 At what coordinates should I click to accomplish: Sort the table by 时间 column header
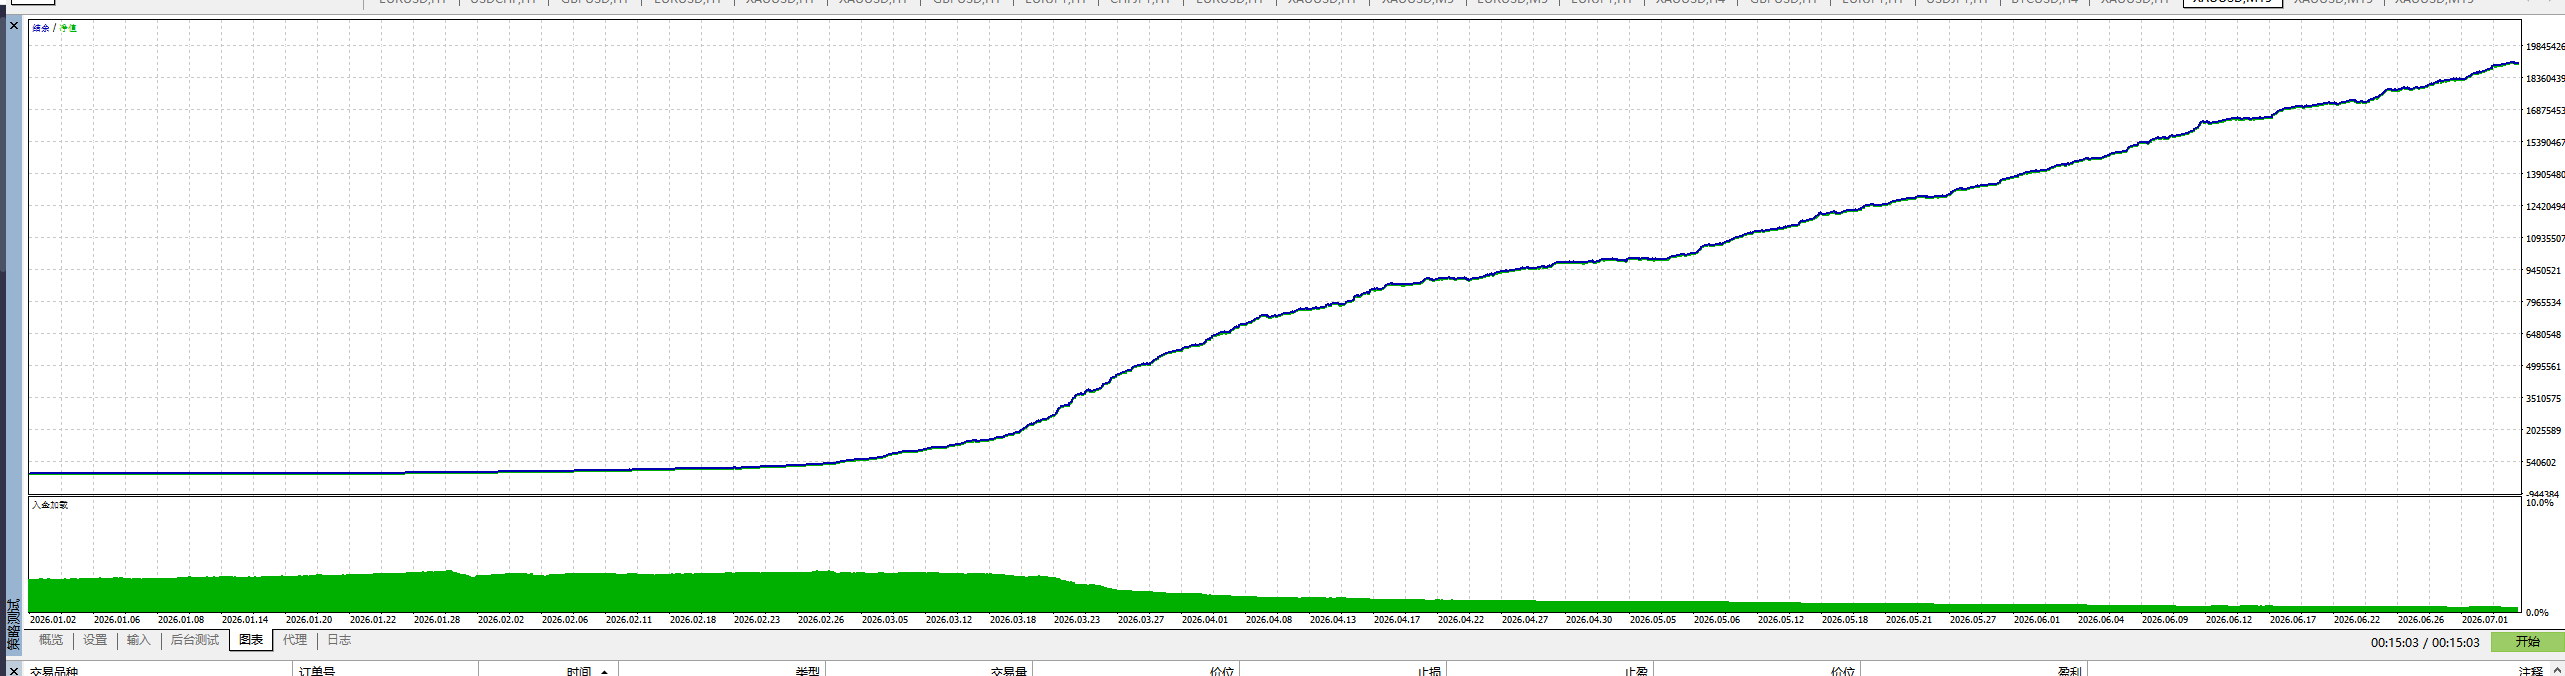(578, 671)
